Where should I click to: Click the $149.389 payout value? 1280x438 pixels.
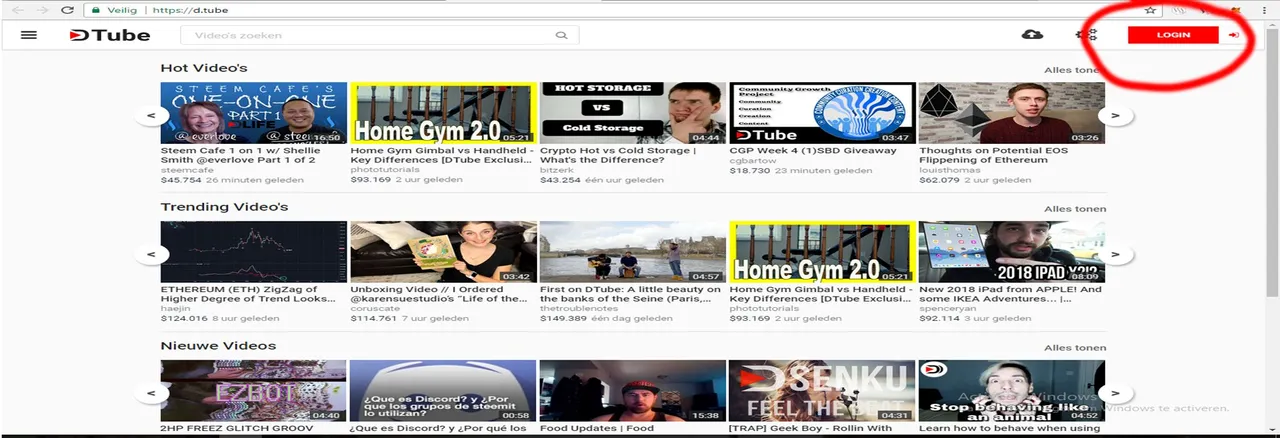563,319
